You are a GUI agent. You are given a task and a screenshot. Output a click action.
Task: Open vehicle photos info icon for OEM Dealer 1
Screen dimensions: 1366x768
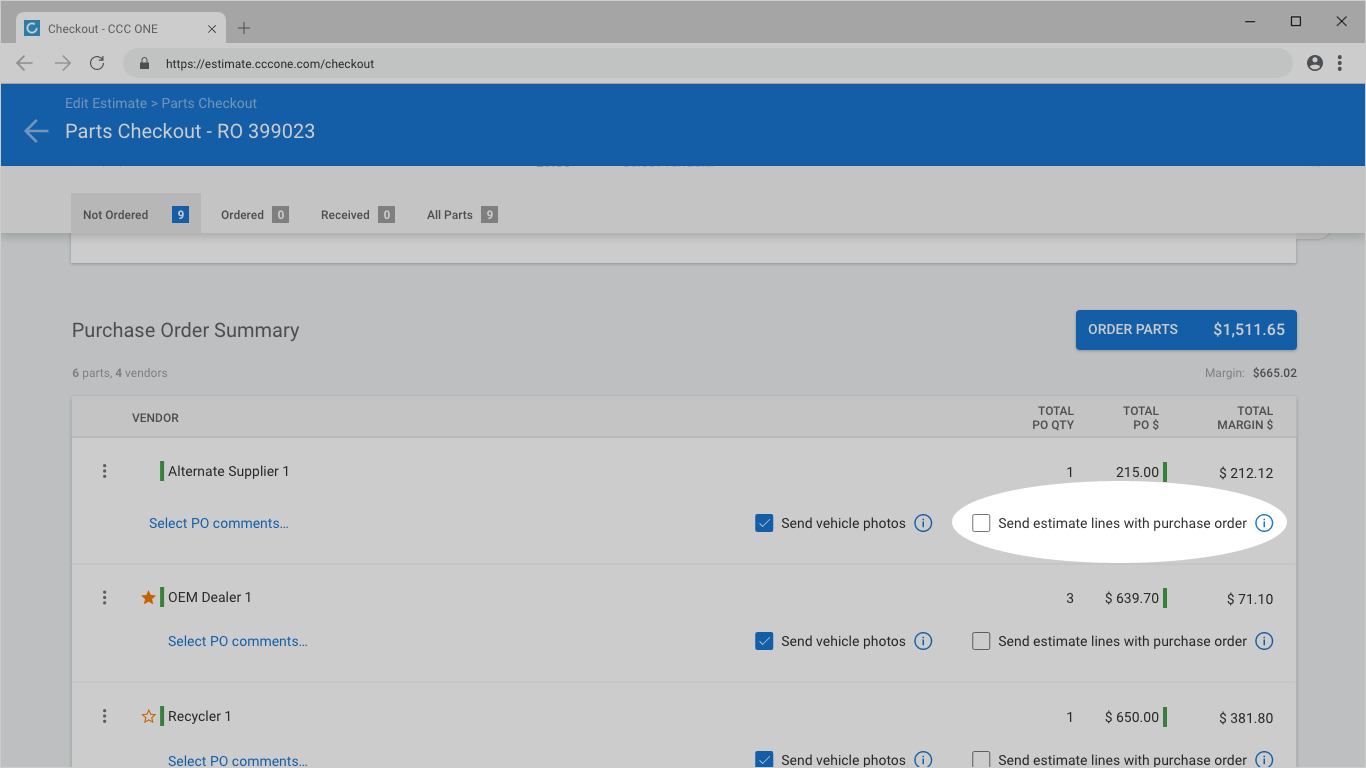(x=923, y=641)
